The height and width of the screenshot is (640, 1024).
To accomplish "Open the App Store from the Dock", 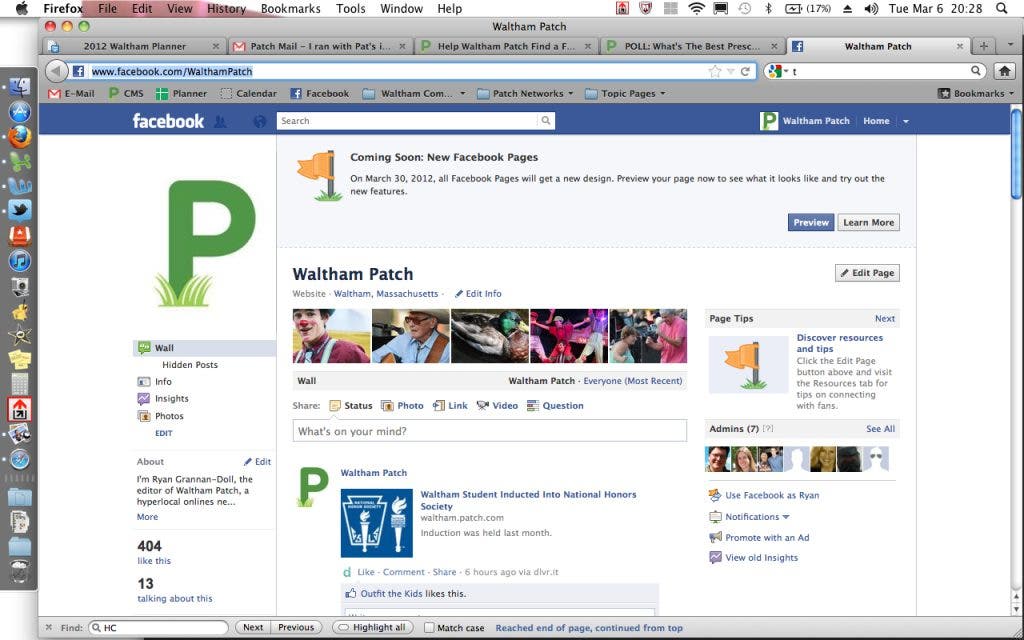I will pyautogui.click(x=20, y=112).
